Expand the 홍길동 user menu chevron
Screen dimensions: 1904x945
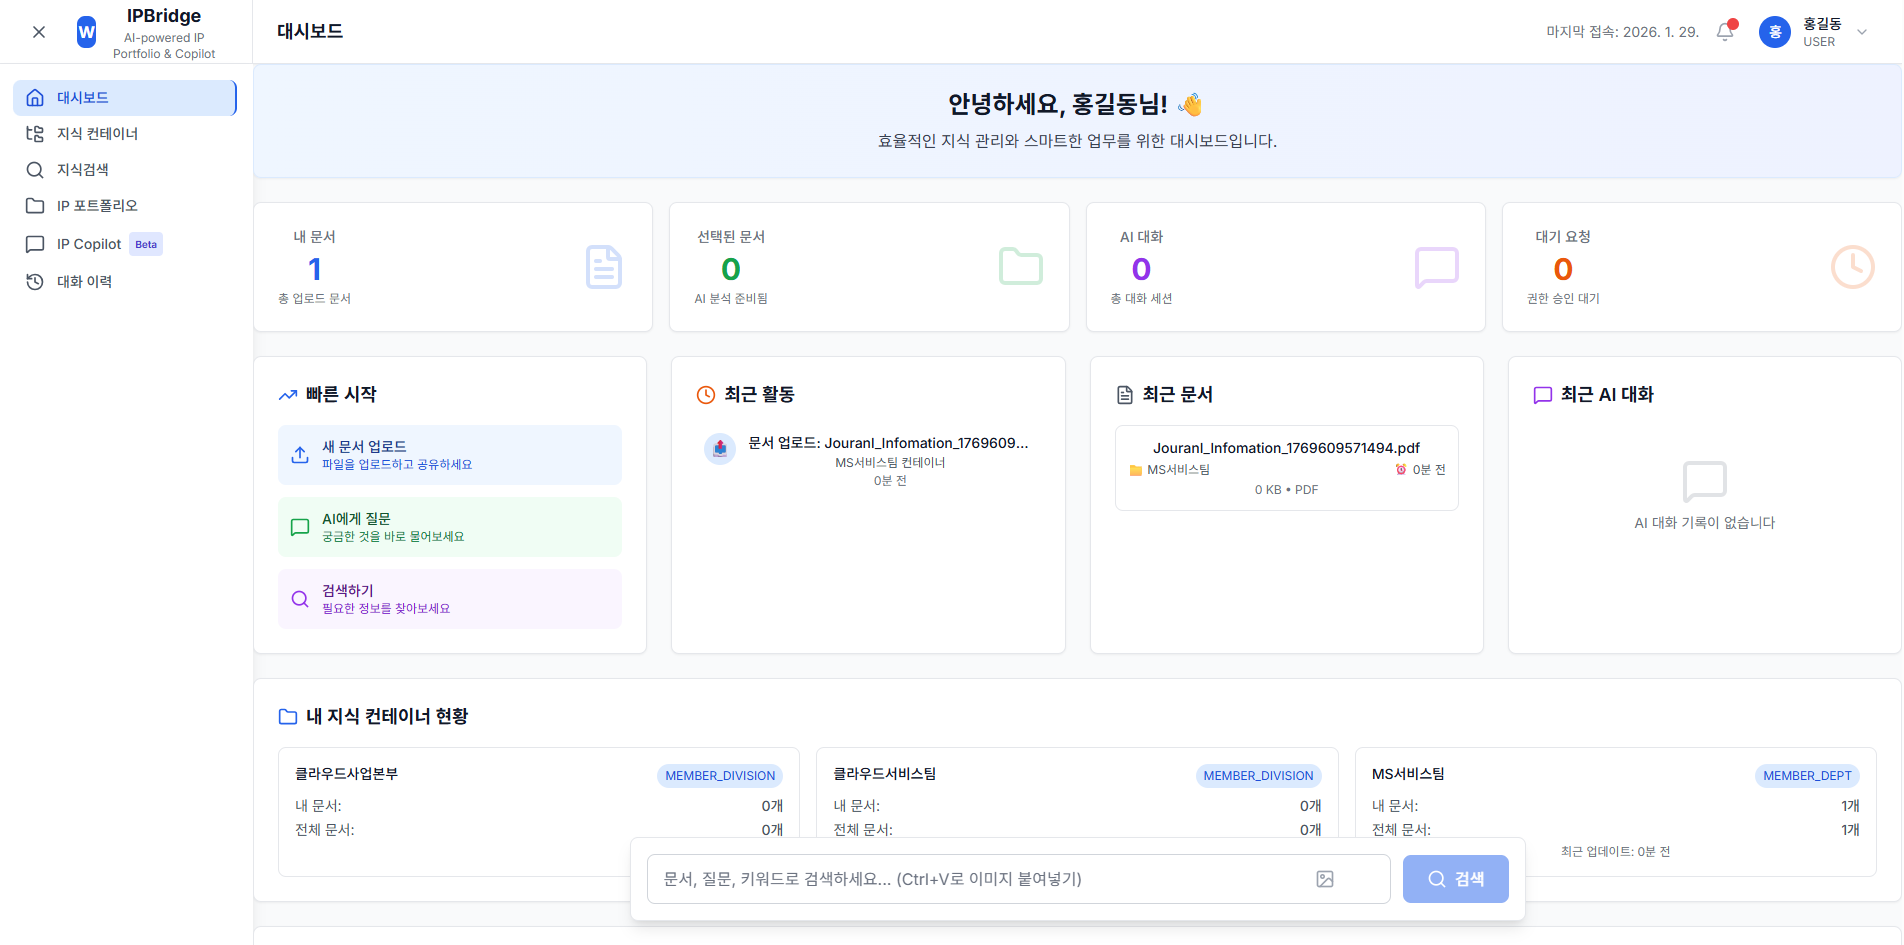[x=1862, y=32]
